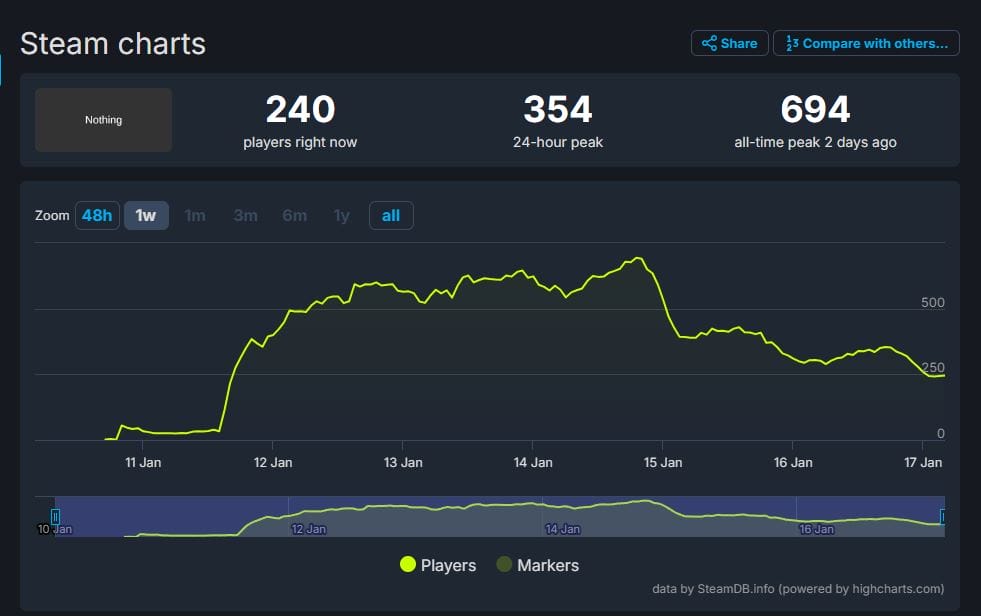Click the Share button icon
This screenshot has width=981, height=616.
[709, 43]
